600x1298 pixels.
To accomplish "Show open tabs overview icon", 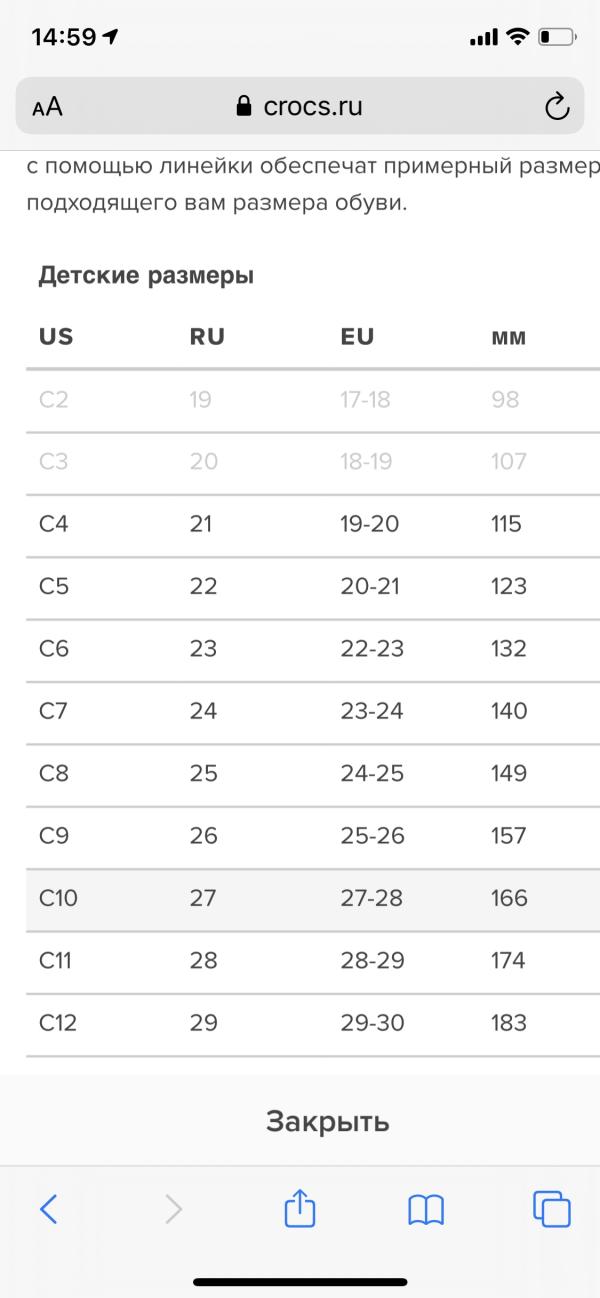I will (x=552, y=1209).
